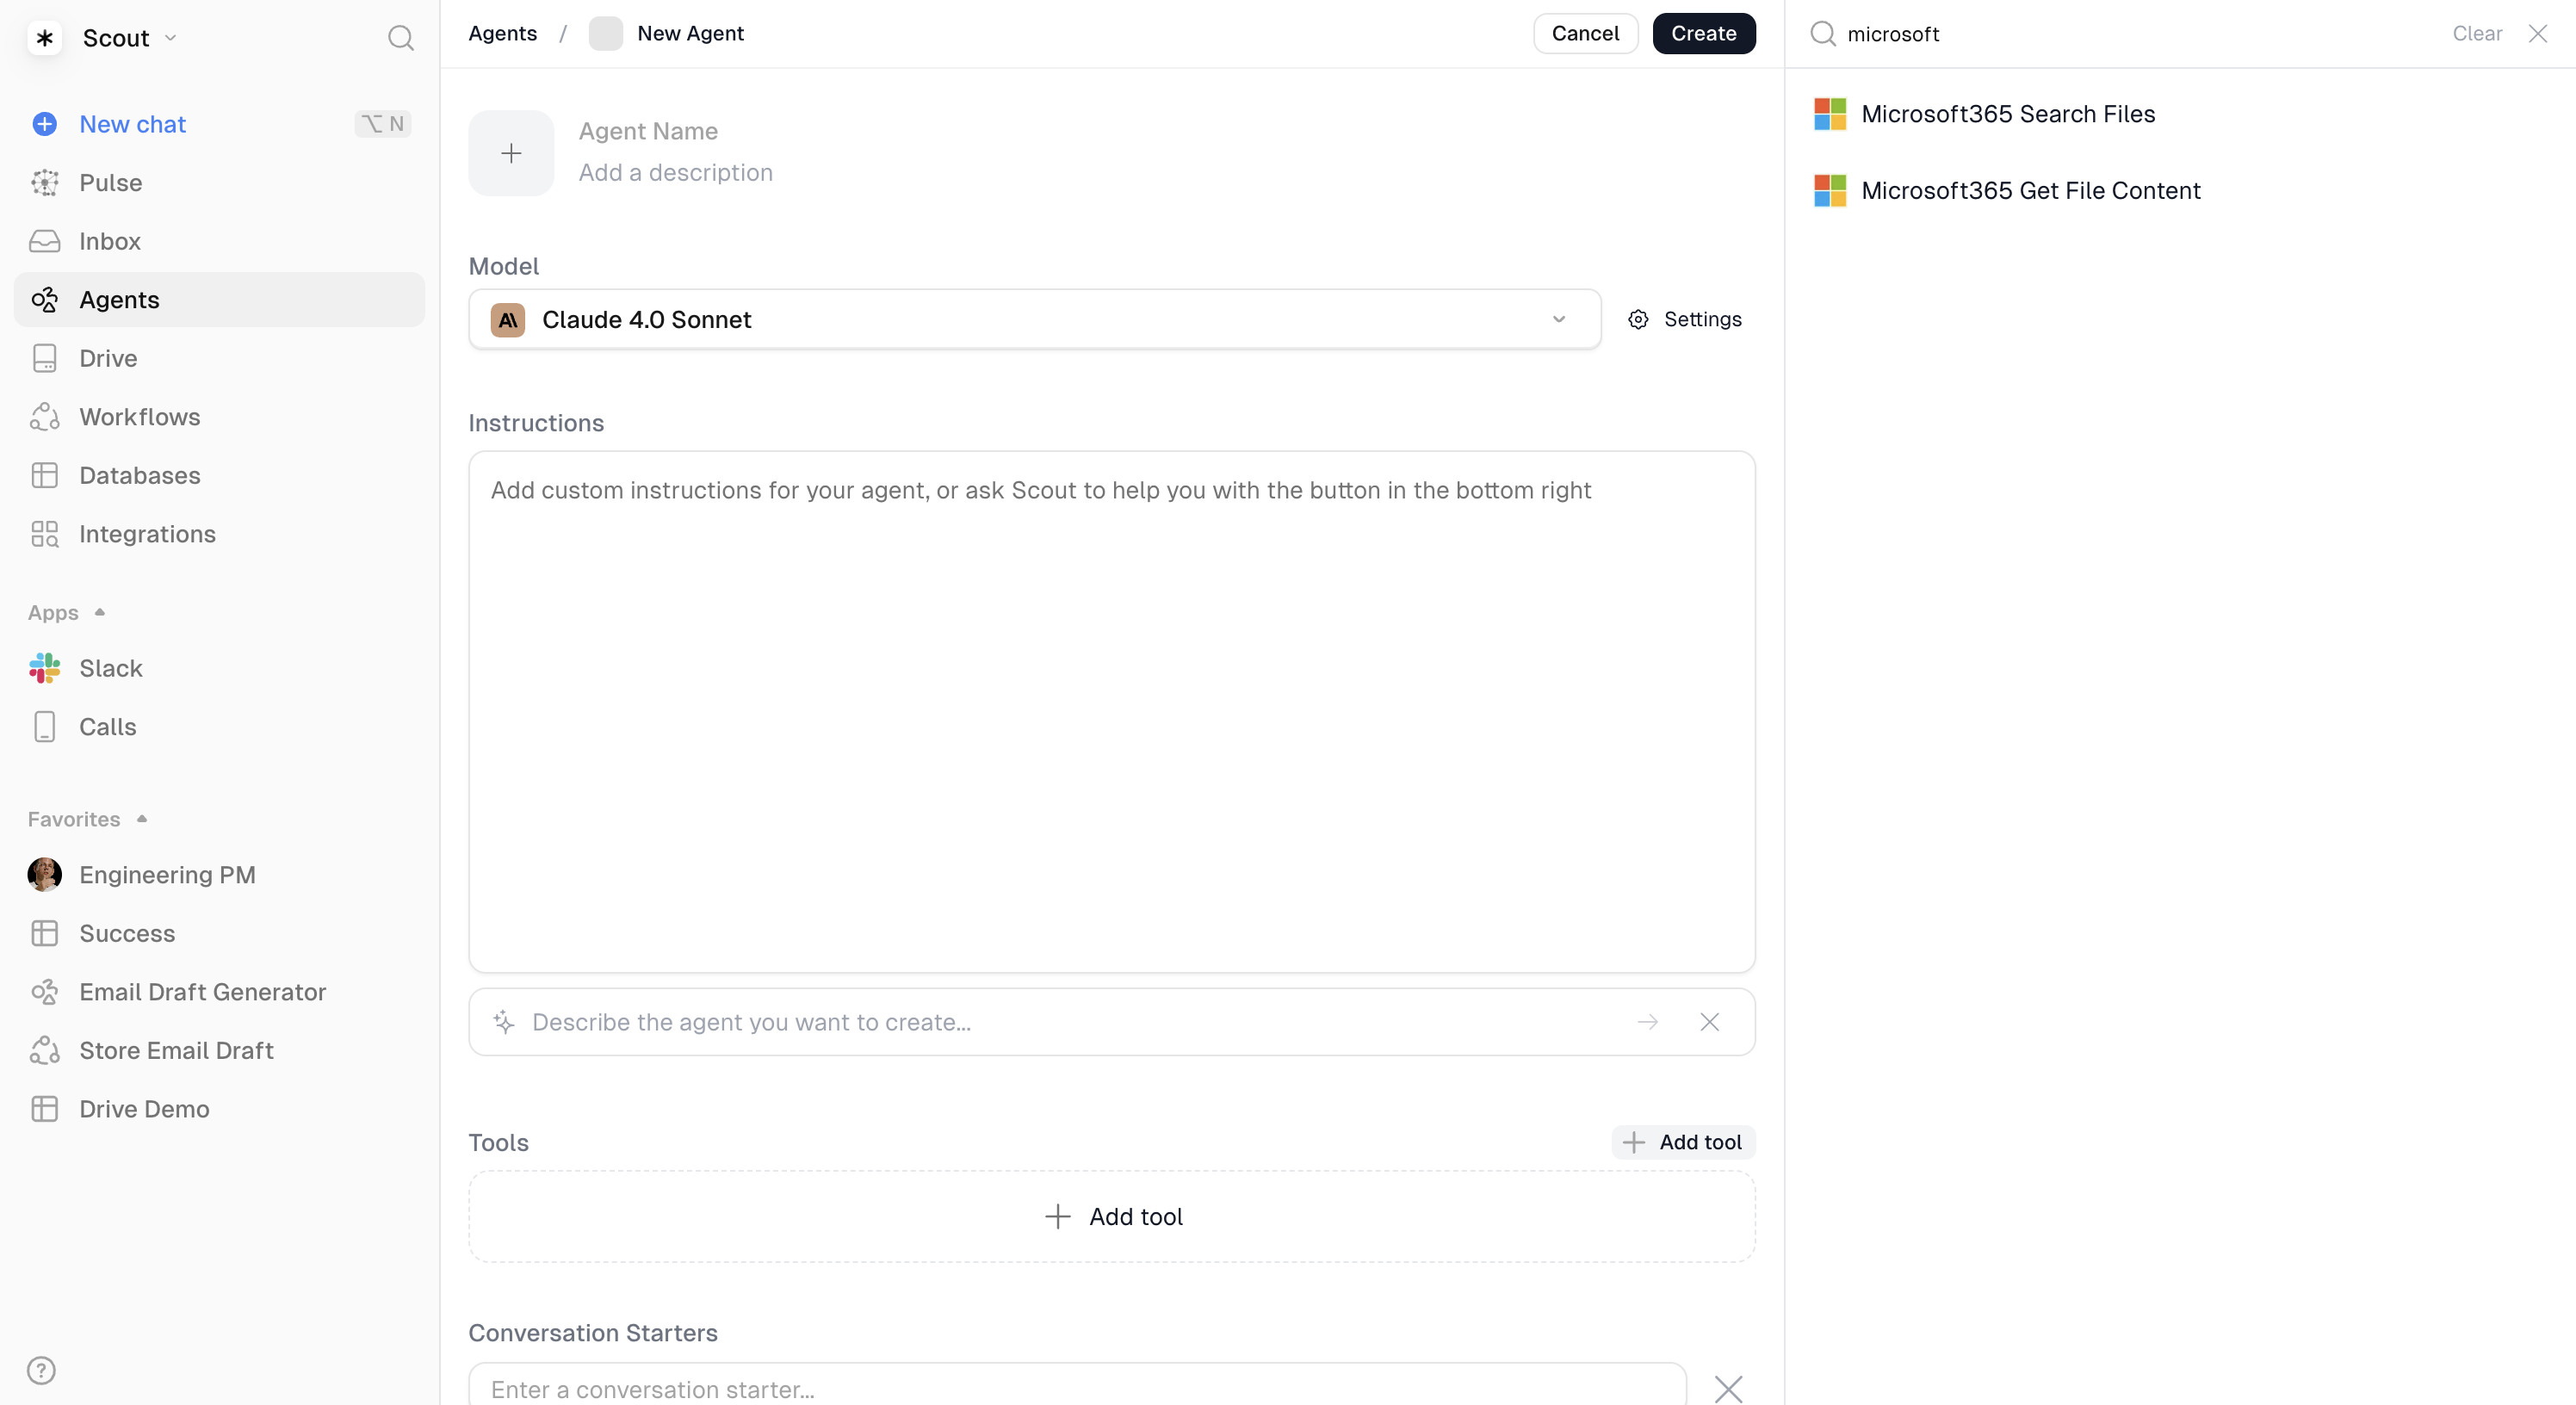Select Microsoft365 Search Files tool
2576x1405 pixels.
coord(2007,114)
